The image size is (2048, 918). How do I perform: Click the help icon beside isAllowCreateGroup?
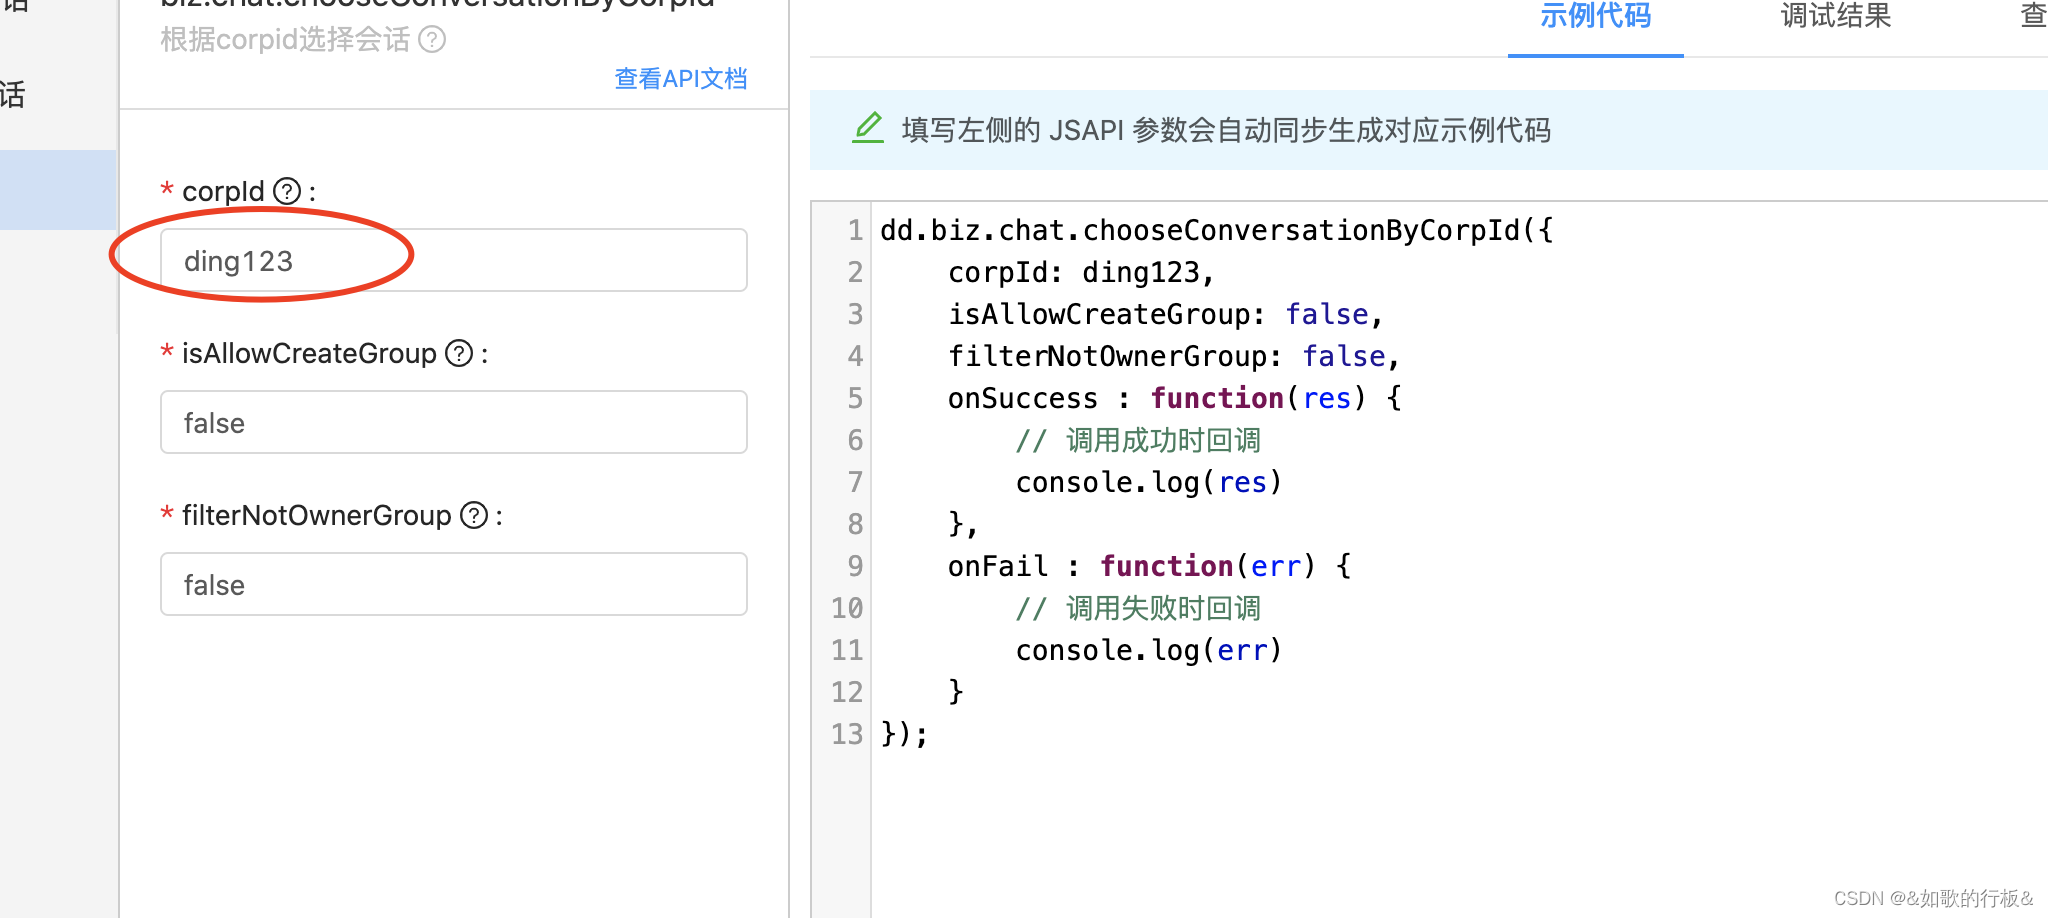click(459, 353)
